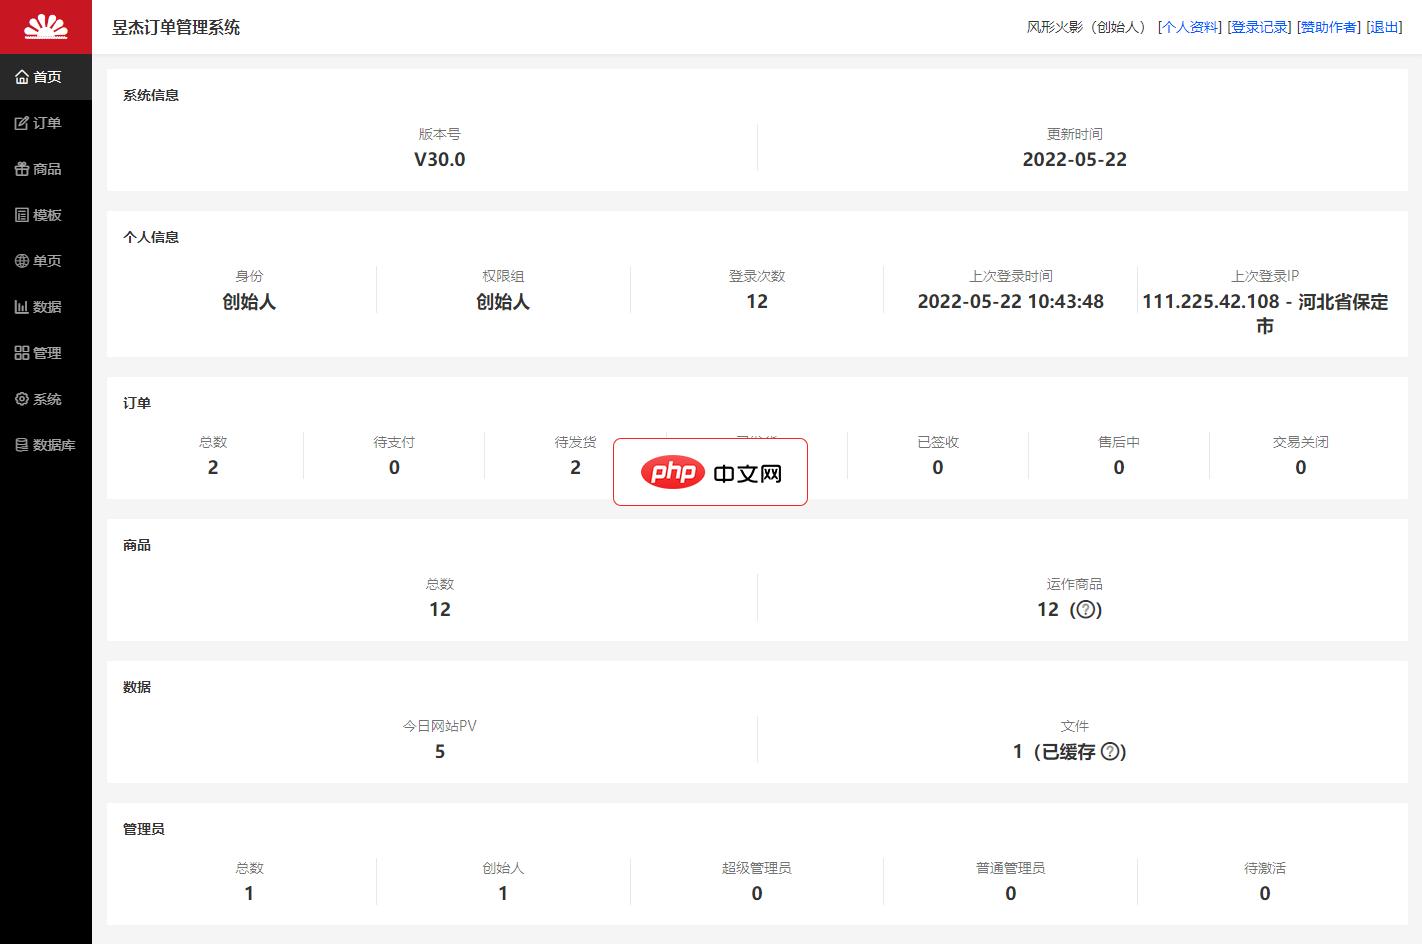Click the 赞助作者 link
1422x944 pixels.
pyautogui.click(x=1328, y=27)
